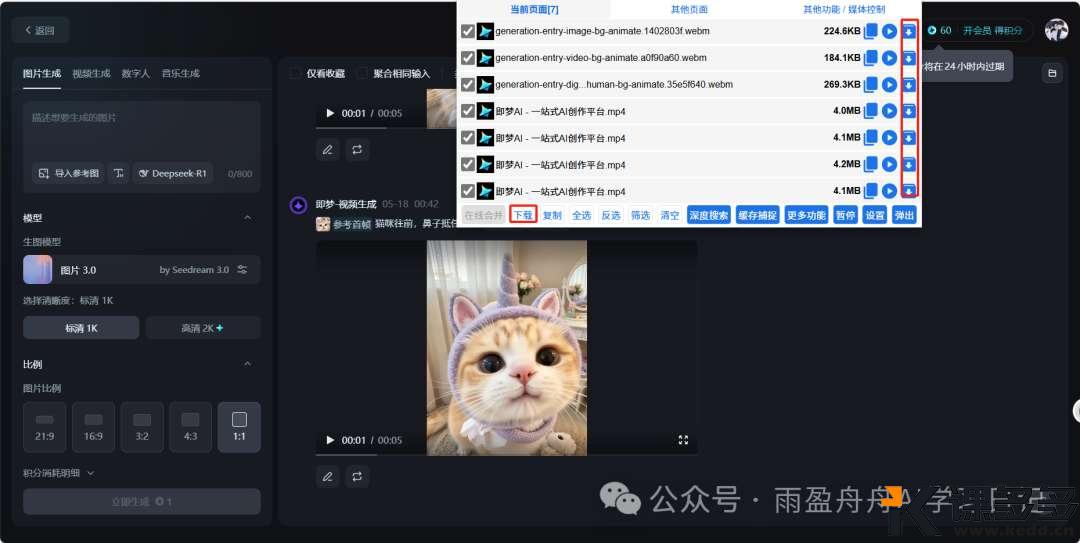Switch to the 视频生成 tab

click(x=91, y=73)
